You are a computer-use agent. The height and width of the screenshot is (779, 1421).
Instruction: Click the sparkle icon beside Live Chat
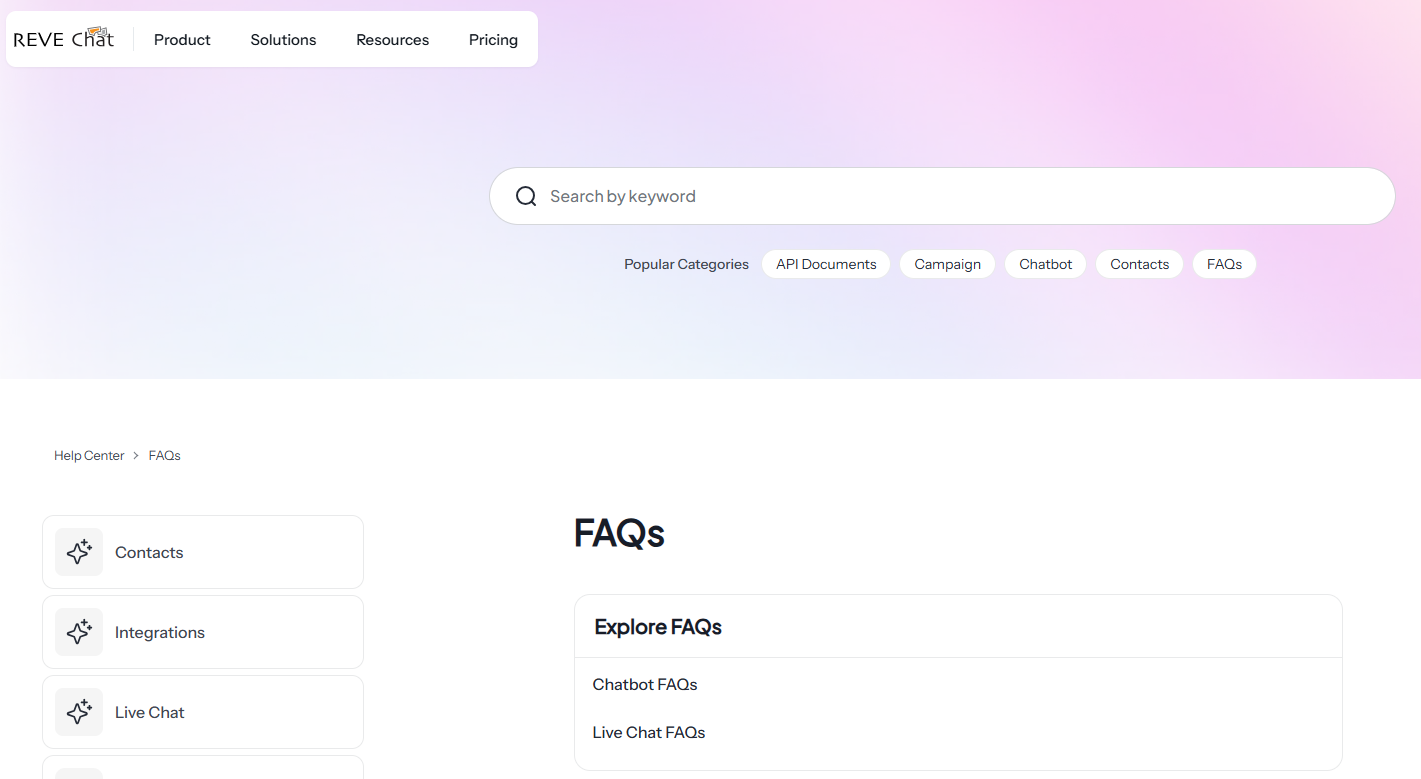point(79,712)
